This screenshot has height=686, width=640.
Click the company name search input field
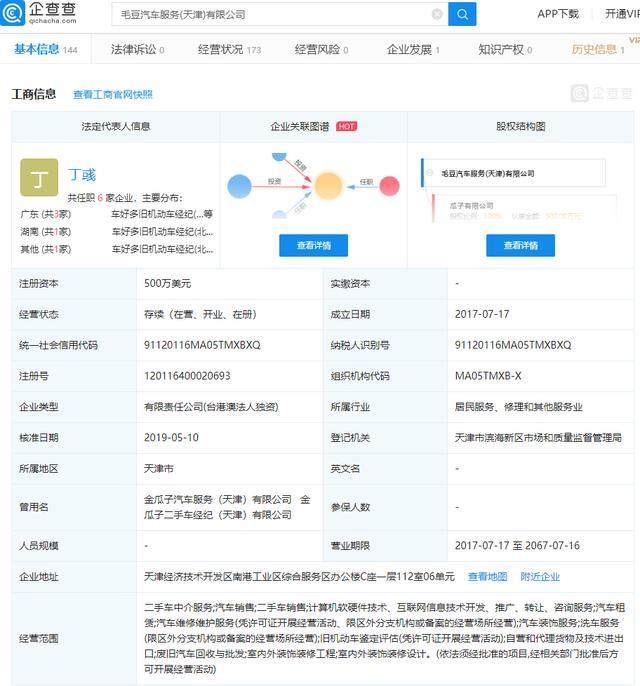270,15
